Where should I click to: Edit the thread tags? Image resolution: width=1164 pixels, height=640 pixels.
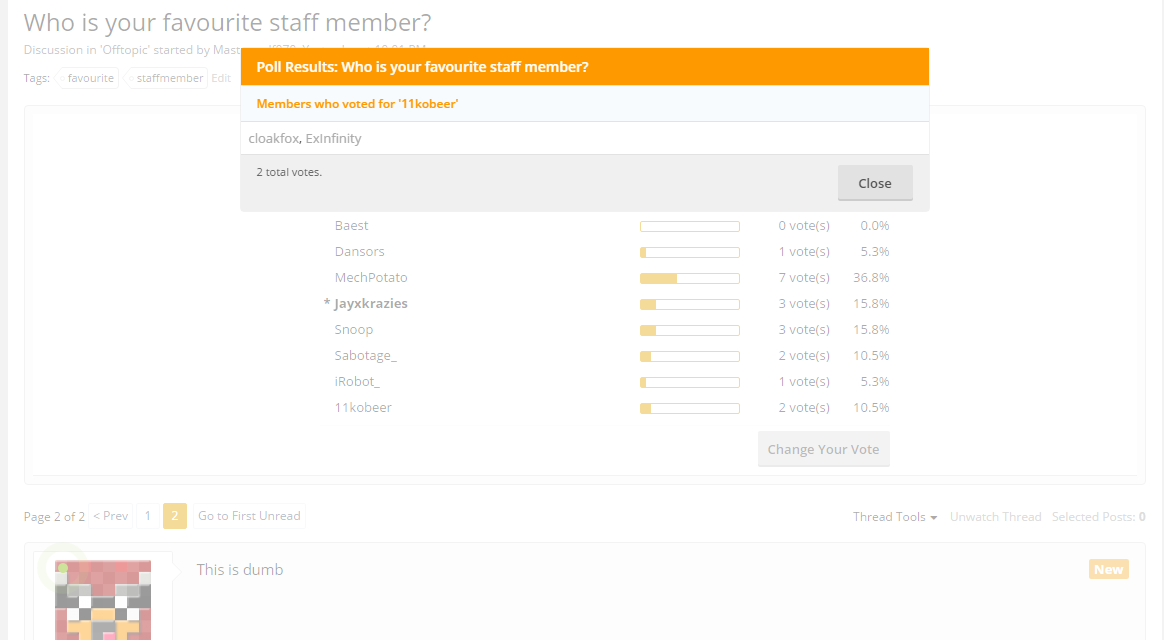tap(220, 78)
